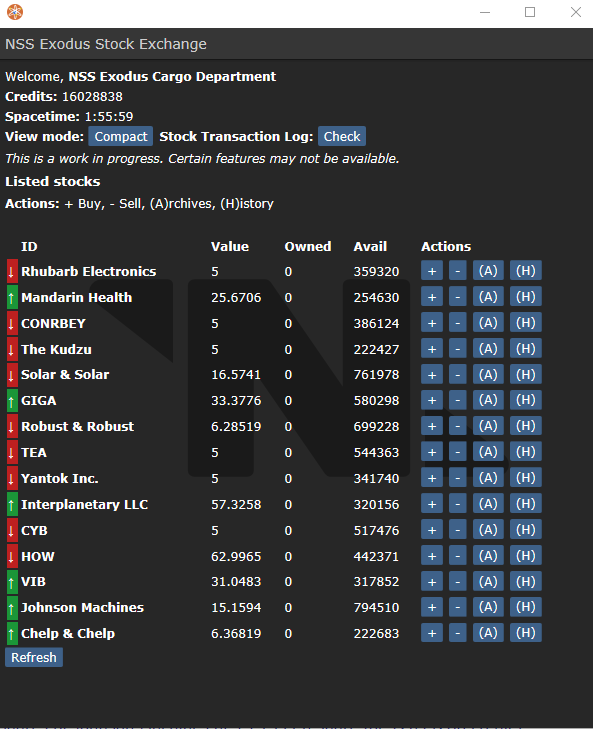Check the Stock Transaction Log

pyautogui.click(x=342, y=136)
